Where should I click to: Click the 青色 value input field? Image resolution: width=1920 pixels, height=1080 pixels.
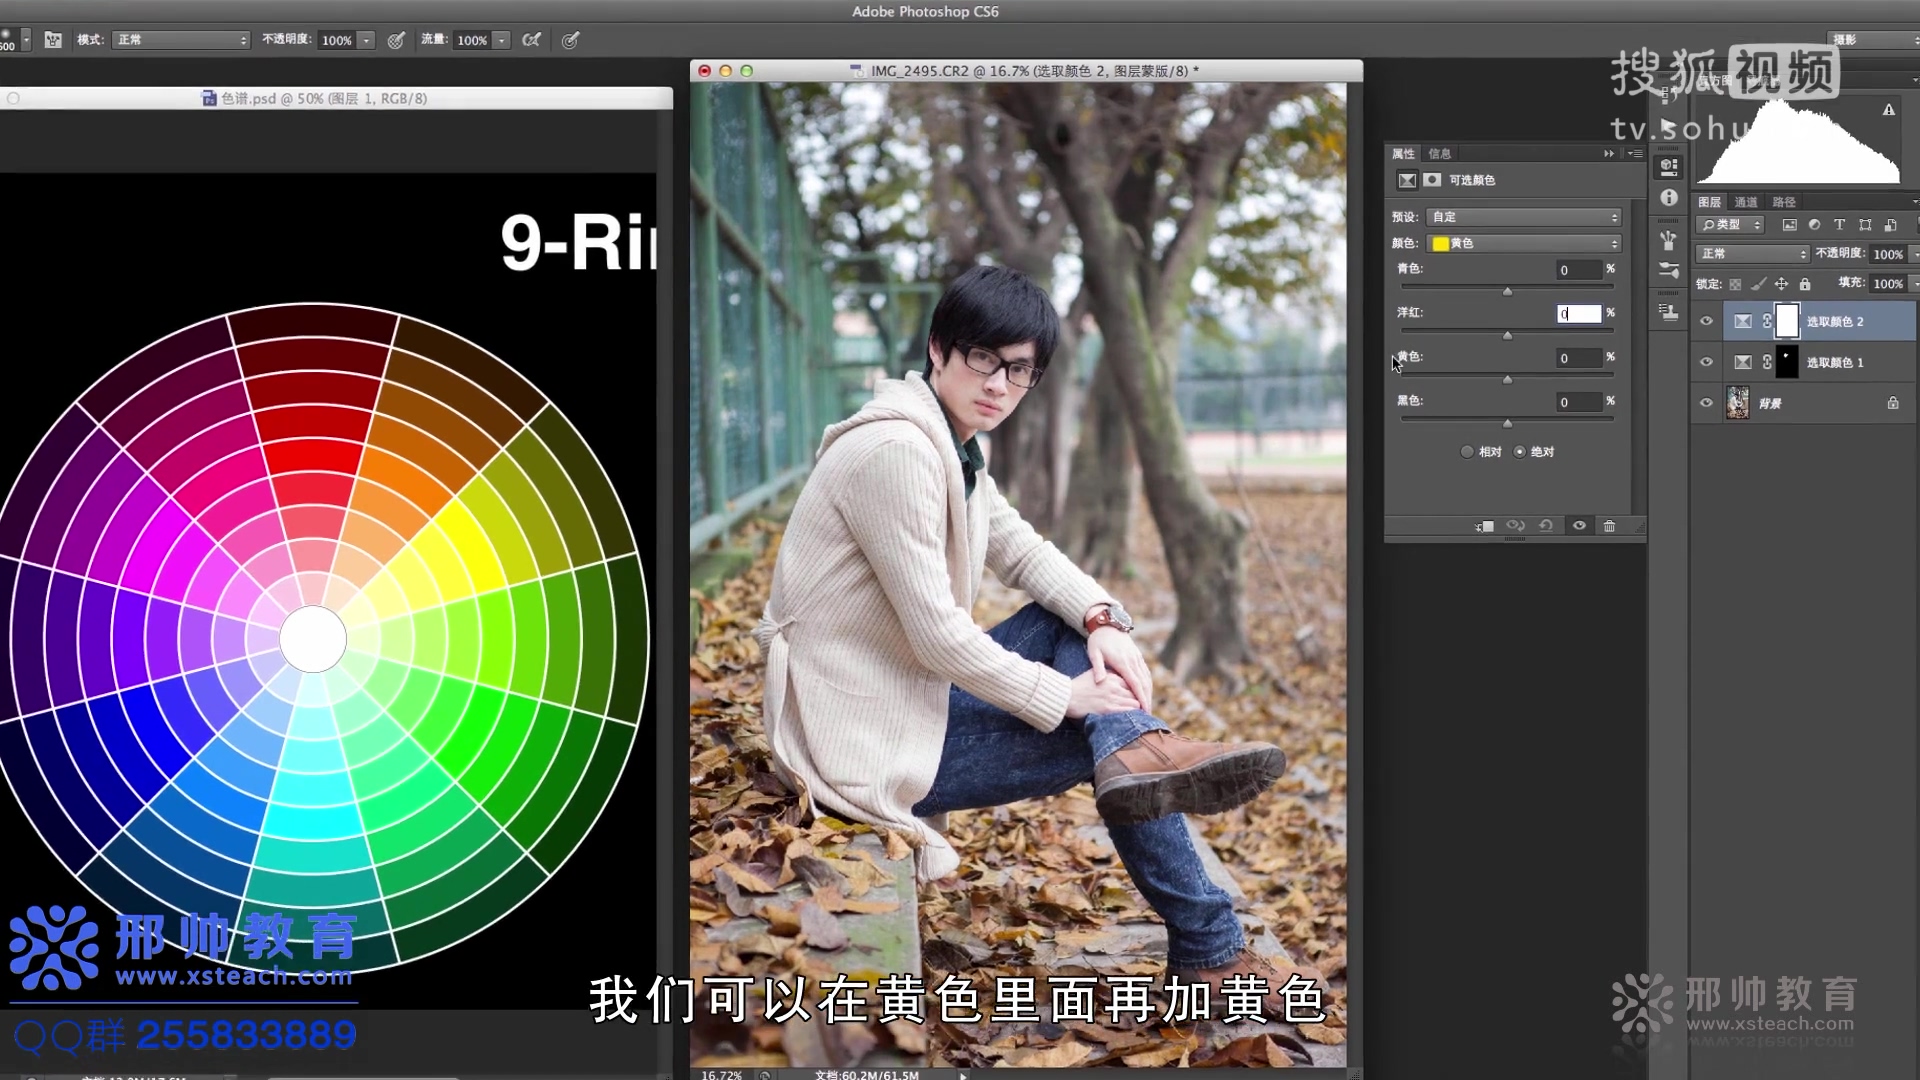1578,270
